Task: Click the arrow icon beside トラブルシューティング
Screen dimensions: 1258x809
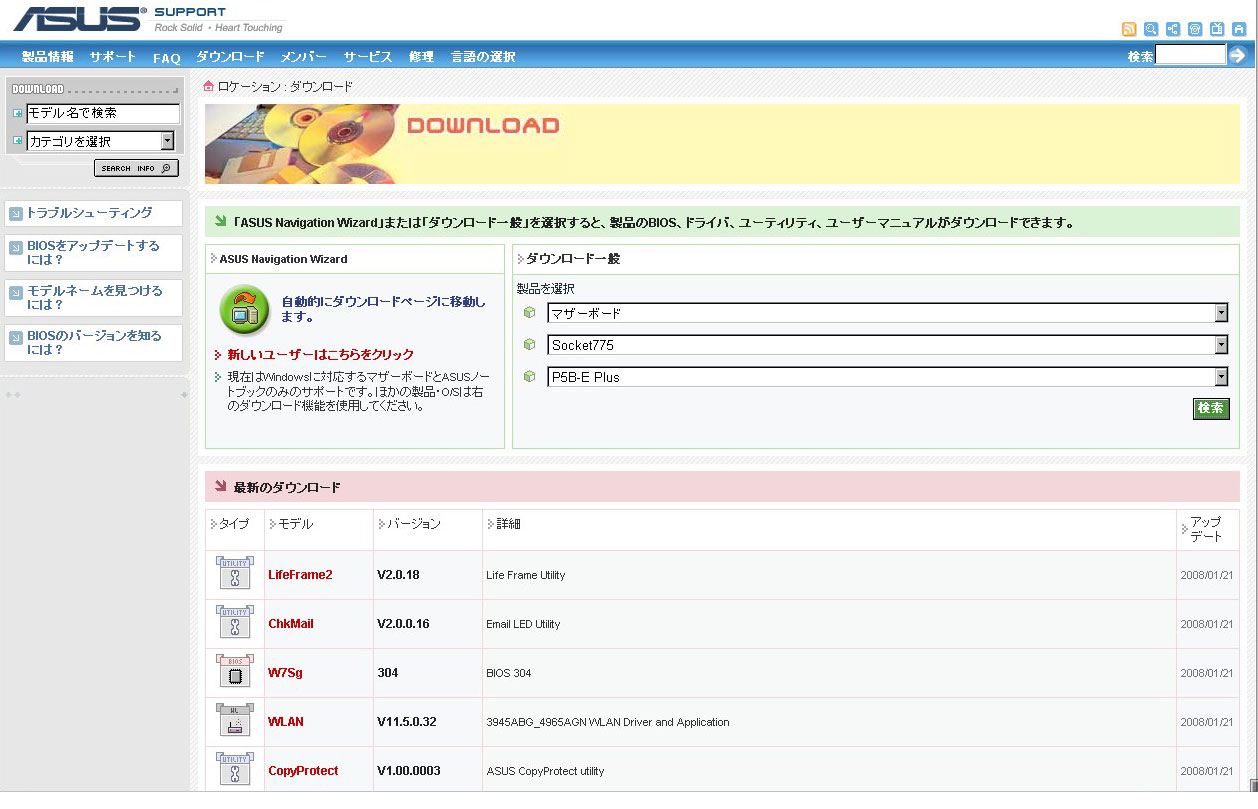Action: [x=16, y=214]
